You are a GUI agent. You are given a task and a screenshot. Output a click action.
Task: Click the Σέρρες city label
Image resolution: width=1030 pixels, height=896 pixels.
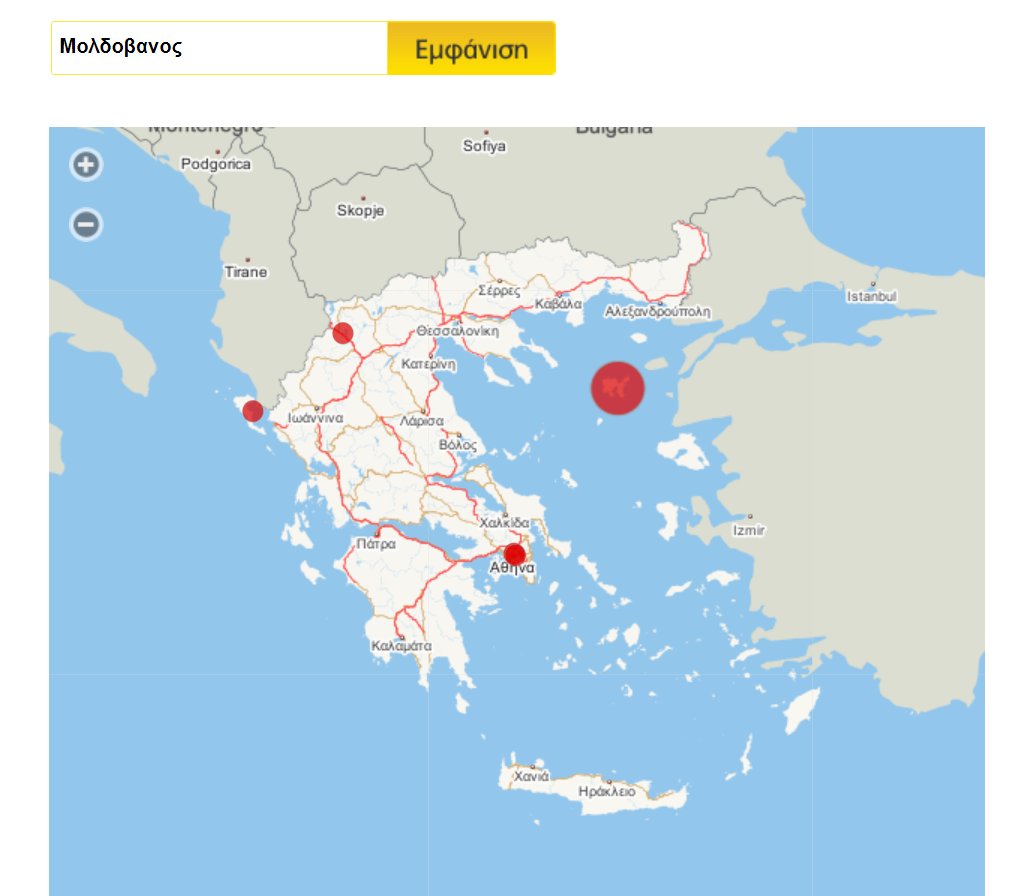pos(499,290)
